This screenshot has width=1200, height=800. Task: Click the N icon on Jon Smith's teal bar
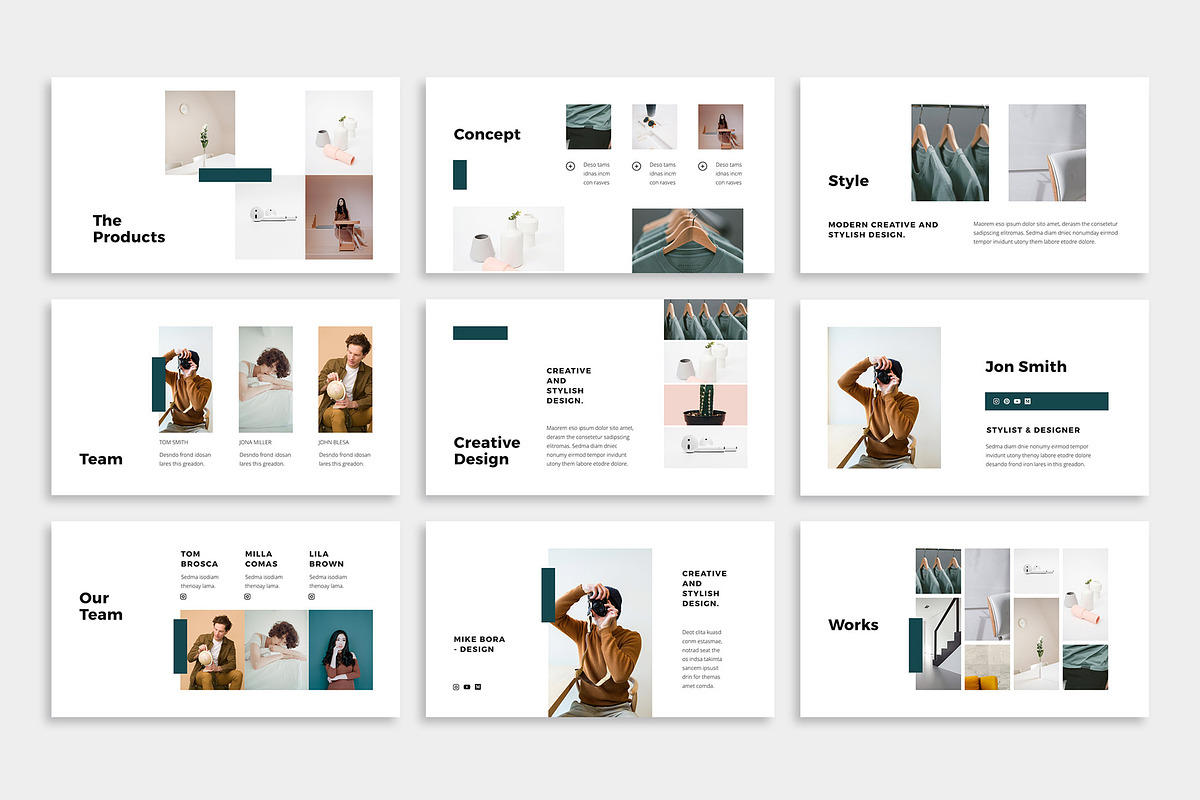click(1028, 401)
